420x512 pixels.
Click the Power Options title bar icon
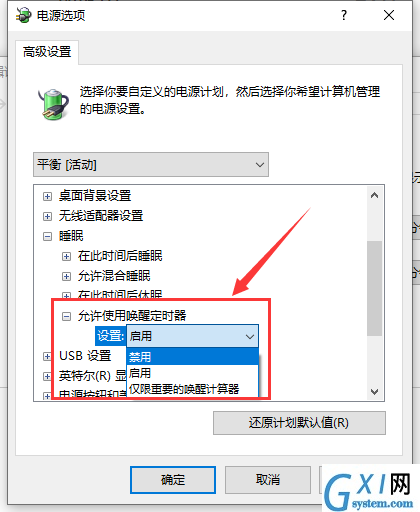click(23, 15)
